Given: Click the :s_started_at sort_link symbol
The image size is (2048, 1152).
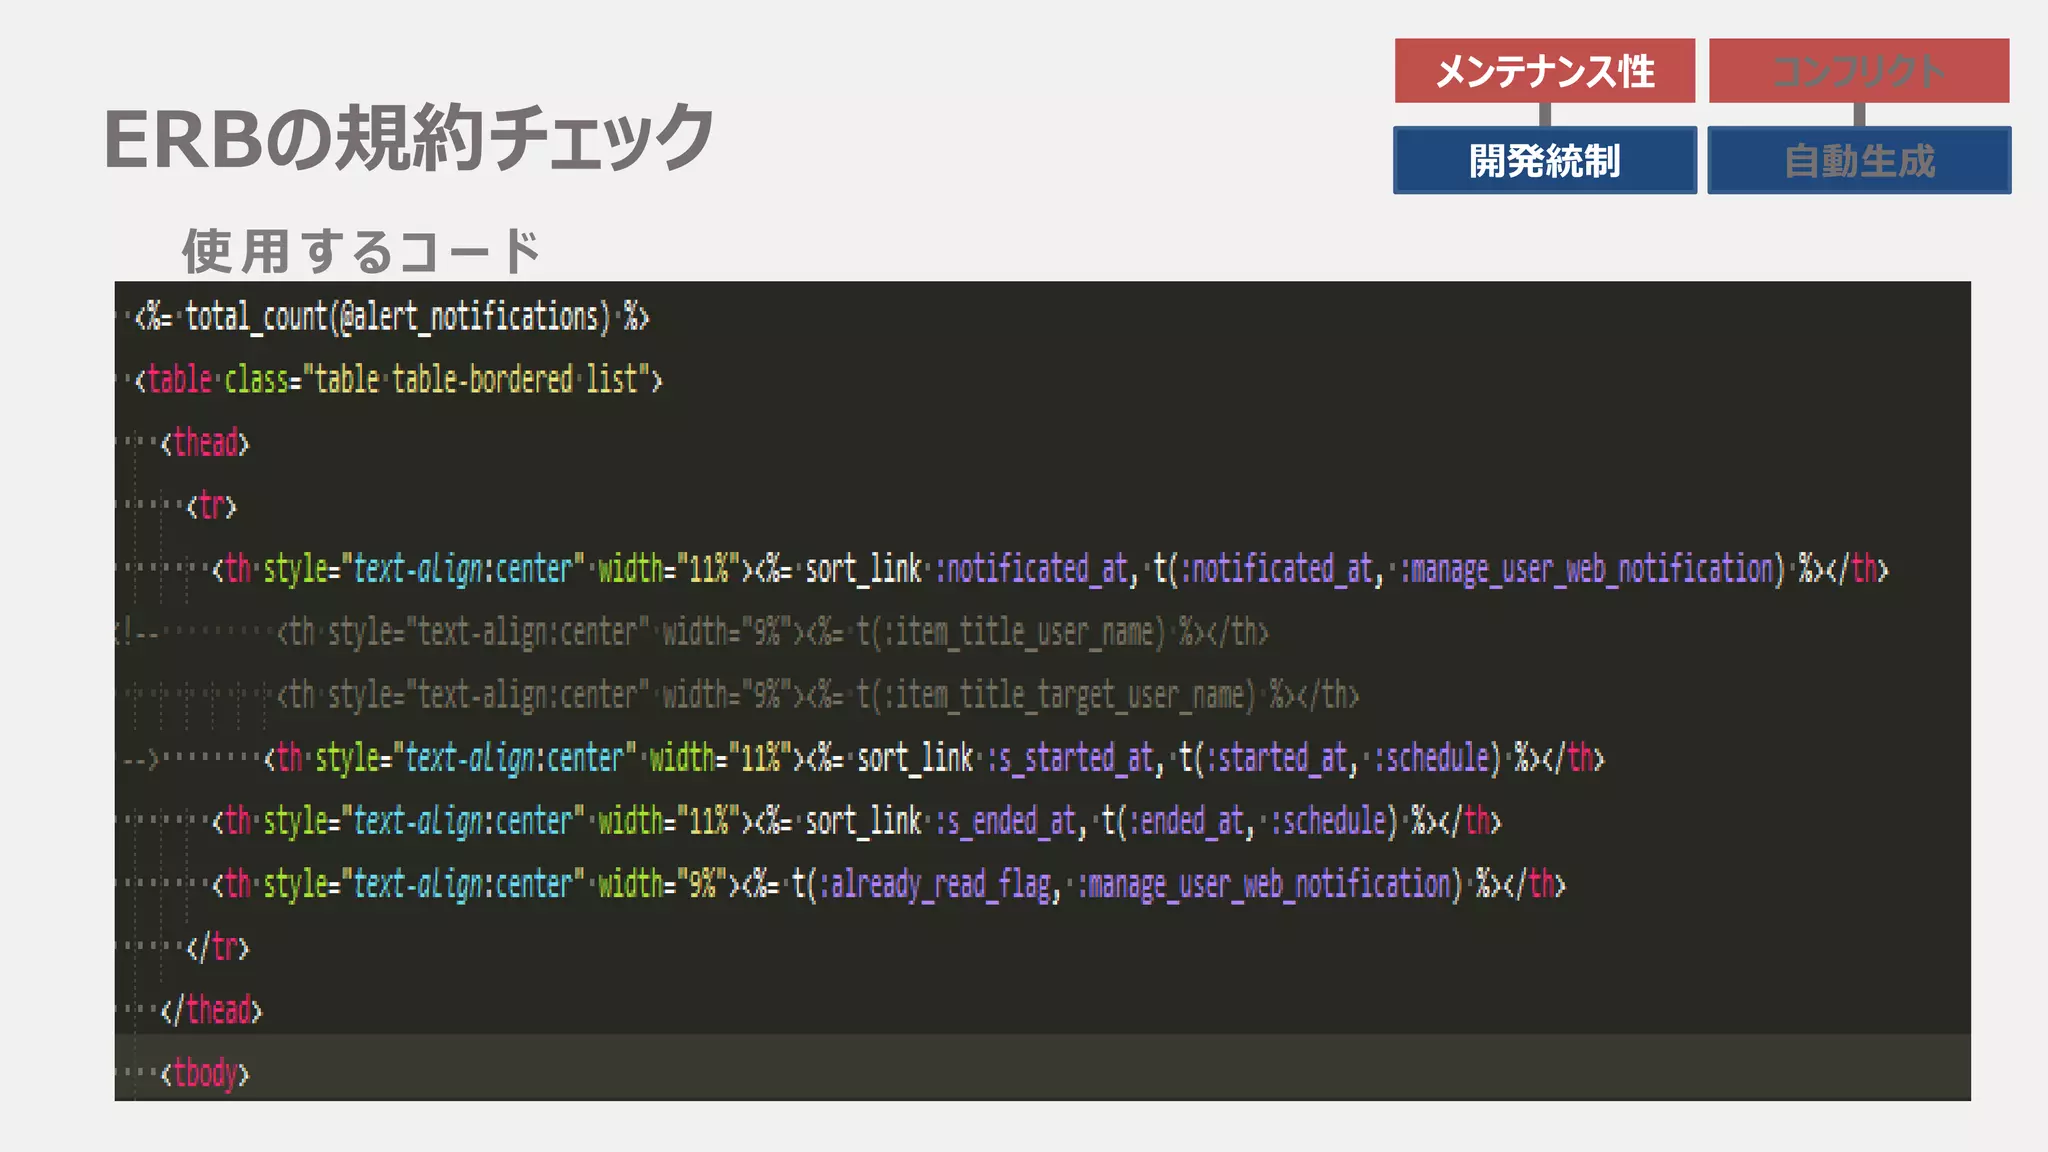Looking at the screenshot, I should (x=1070, y=758).
